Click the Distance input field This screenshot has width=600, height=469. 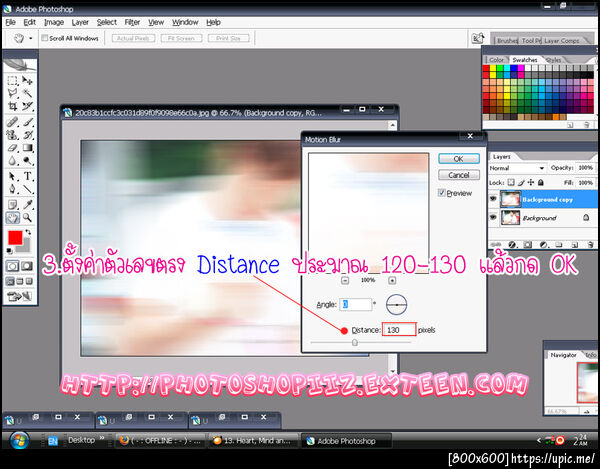pos(399,330)
